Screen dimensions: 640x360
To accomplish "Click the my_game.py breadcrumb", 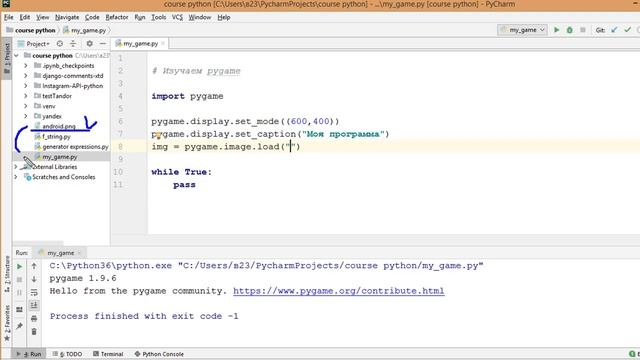I will pyautogui.click(x=84, y=30).
